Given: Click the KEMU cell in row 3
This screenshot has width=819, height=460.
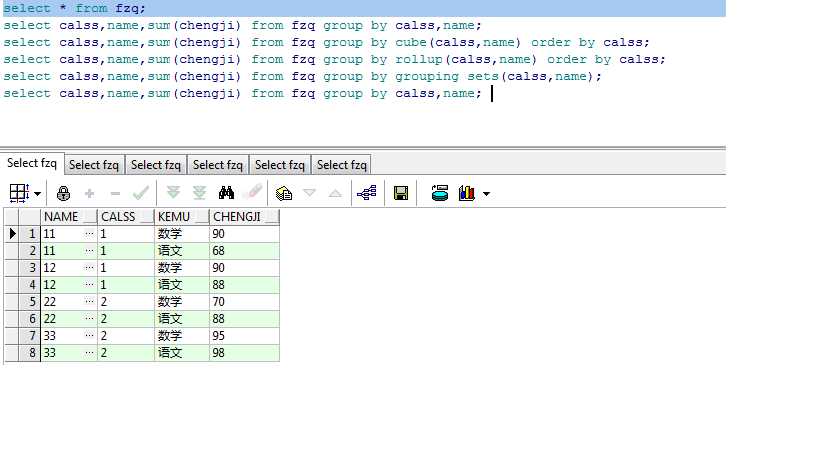Looking at the screenshot, I should tap(182, 268).
